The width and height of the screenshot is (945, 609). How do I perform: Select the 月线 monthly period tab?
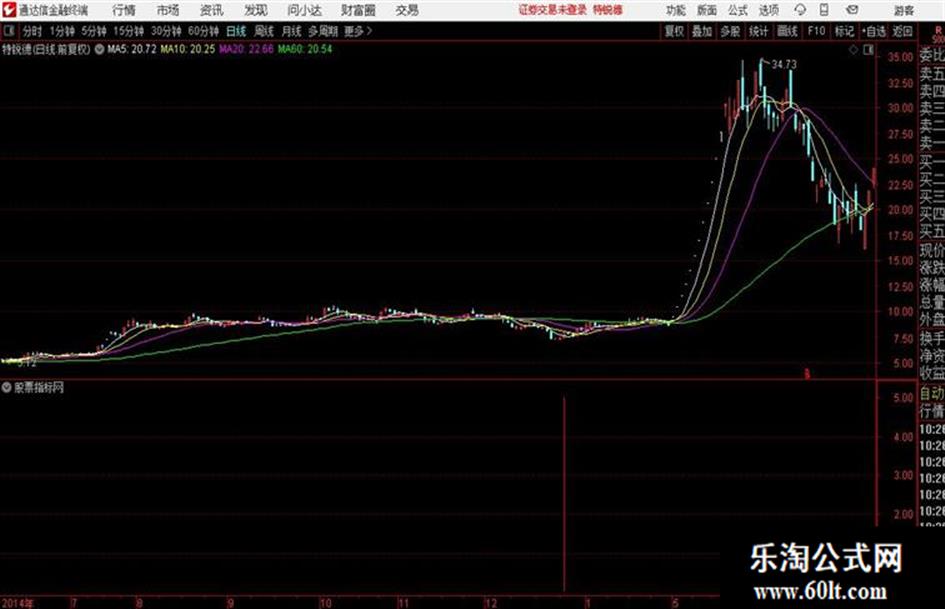(291, 31)
